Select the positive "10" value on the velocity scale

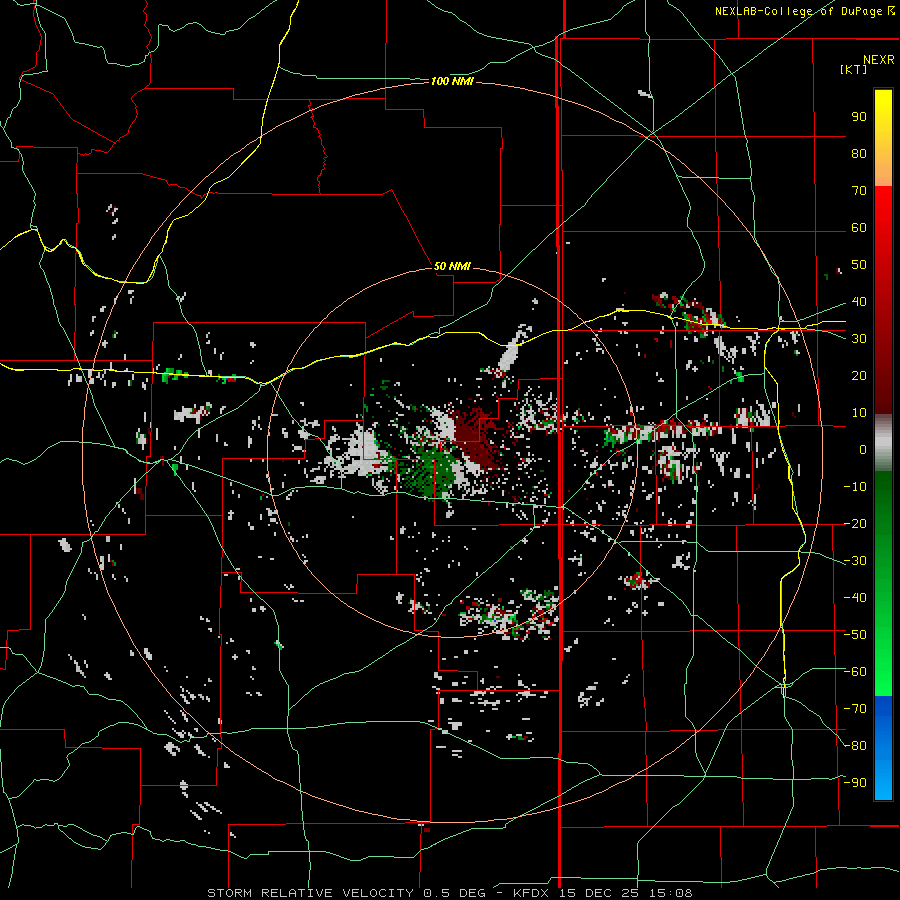859,413
